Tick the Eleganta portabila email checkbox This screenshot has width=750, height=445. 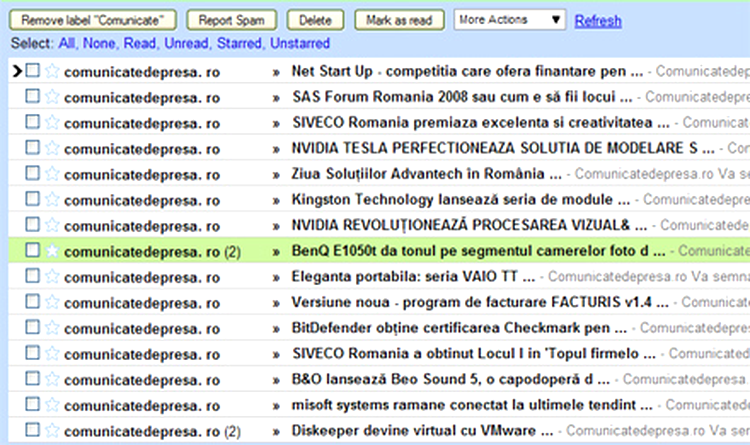33,276
